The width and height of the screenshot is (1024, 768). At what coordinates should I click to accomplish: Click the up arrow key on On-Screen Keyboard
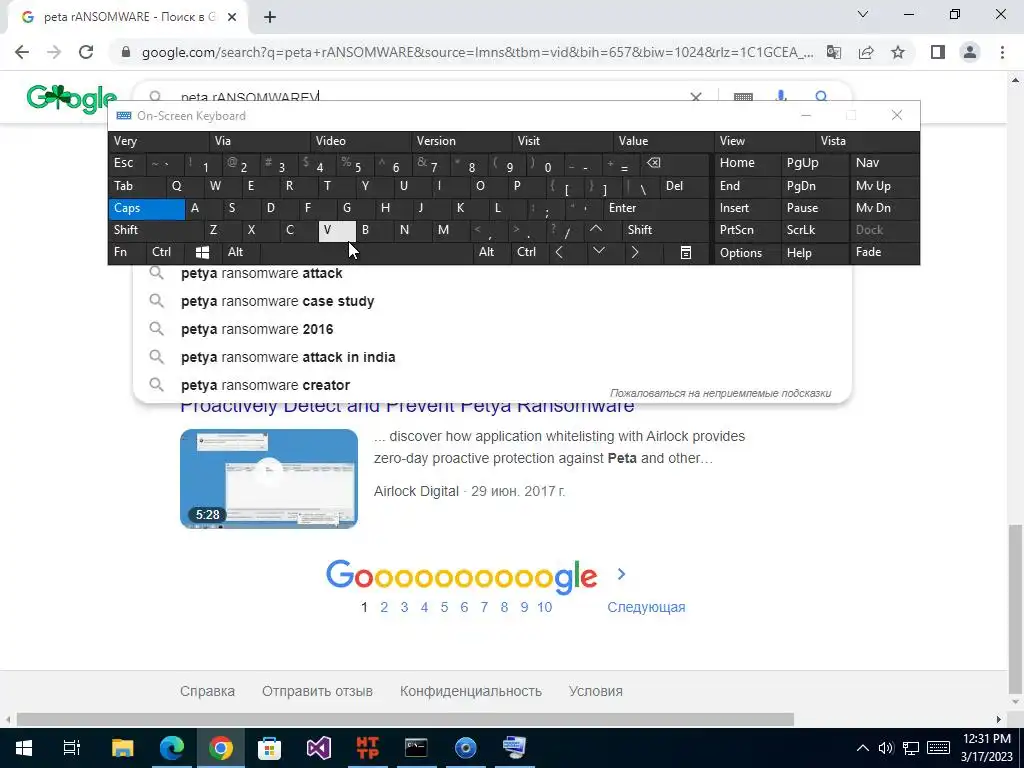tap(596, 229)
